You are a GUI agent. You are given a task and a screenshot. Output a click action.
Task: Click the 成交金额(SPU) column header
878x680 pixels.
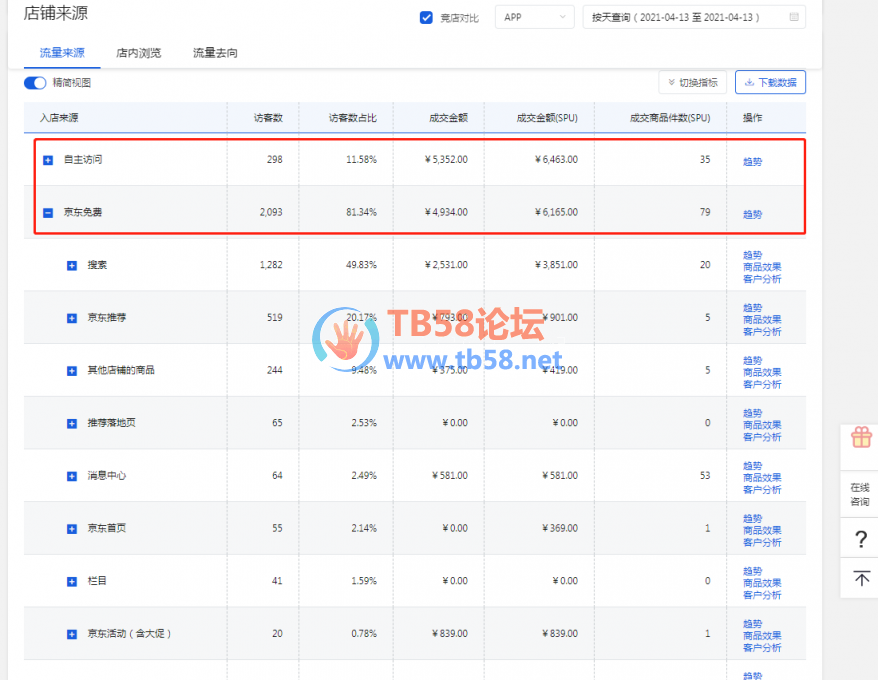[x=547, y=118]
